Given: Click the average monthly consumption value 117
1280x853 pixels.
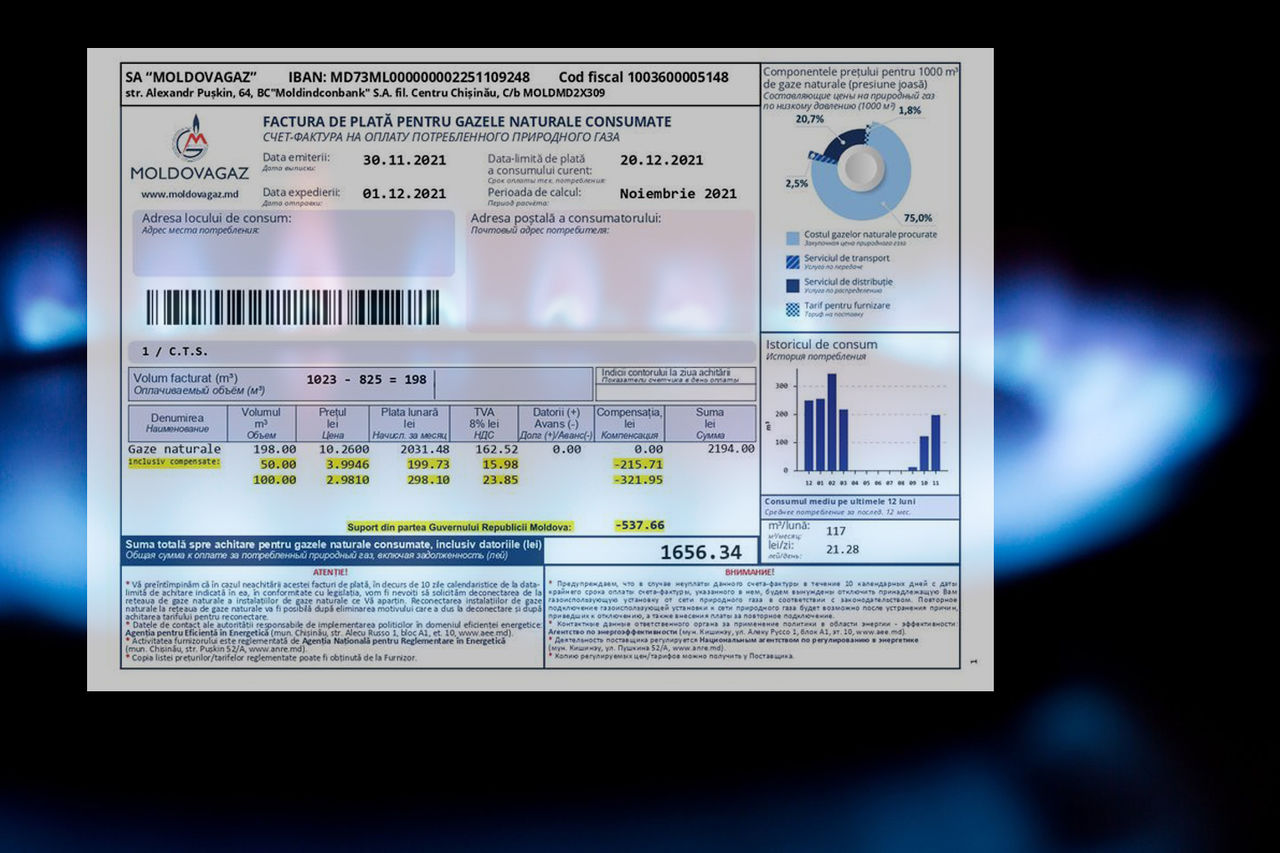Looking at the screenshot, I should 836,531.
